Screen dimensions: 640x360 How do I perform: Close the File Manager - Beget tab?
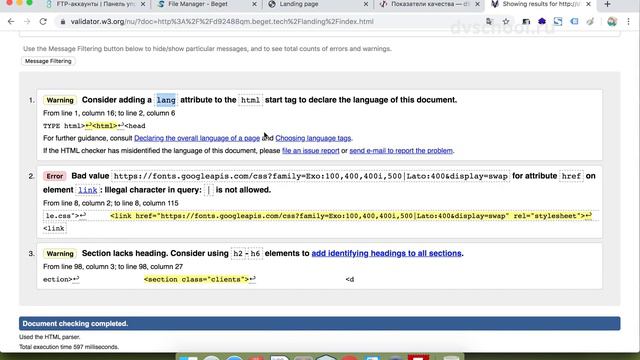[x=254, y=4]
